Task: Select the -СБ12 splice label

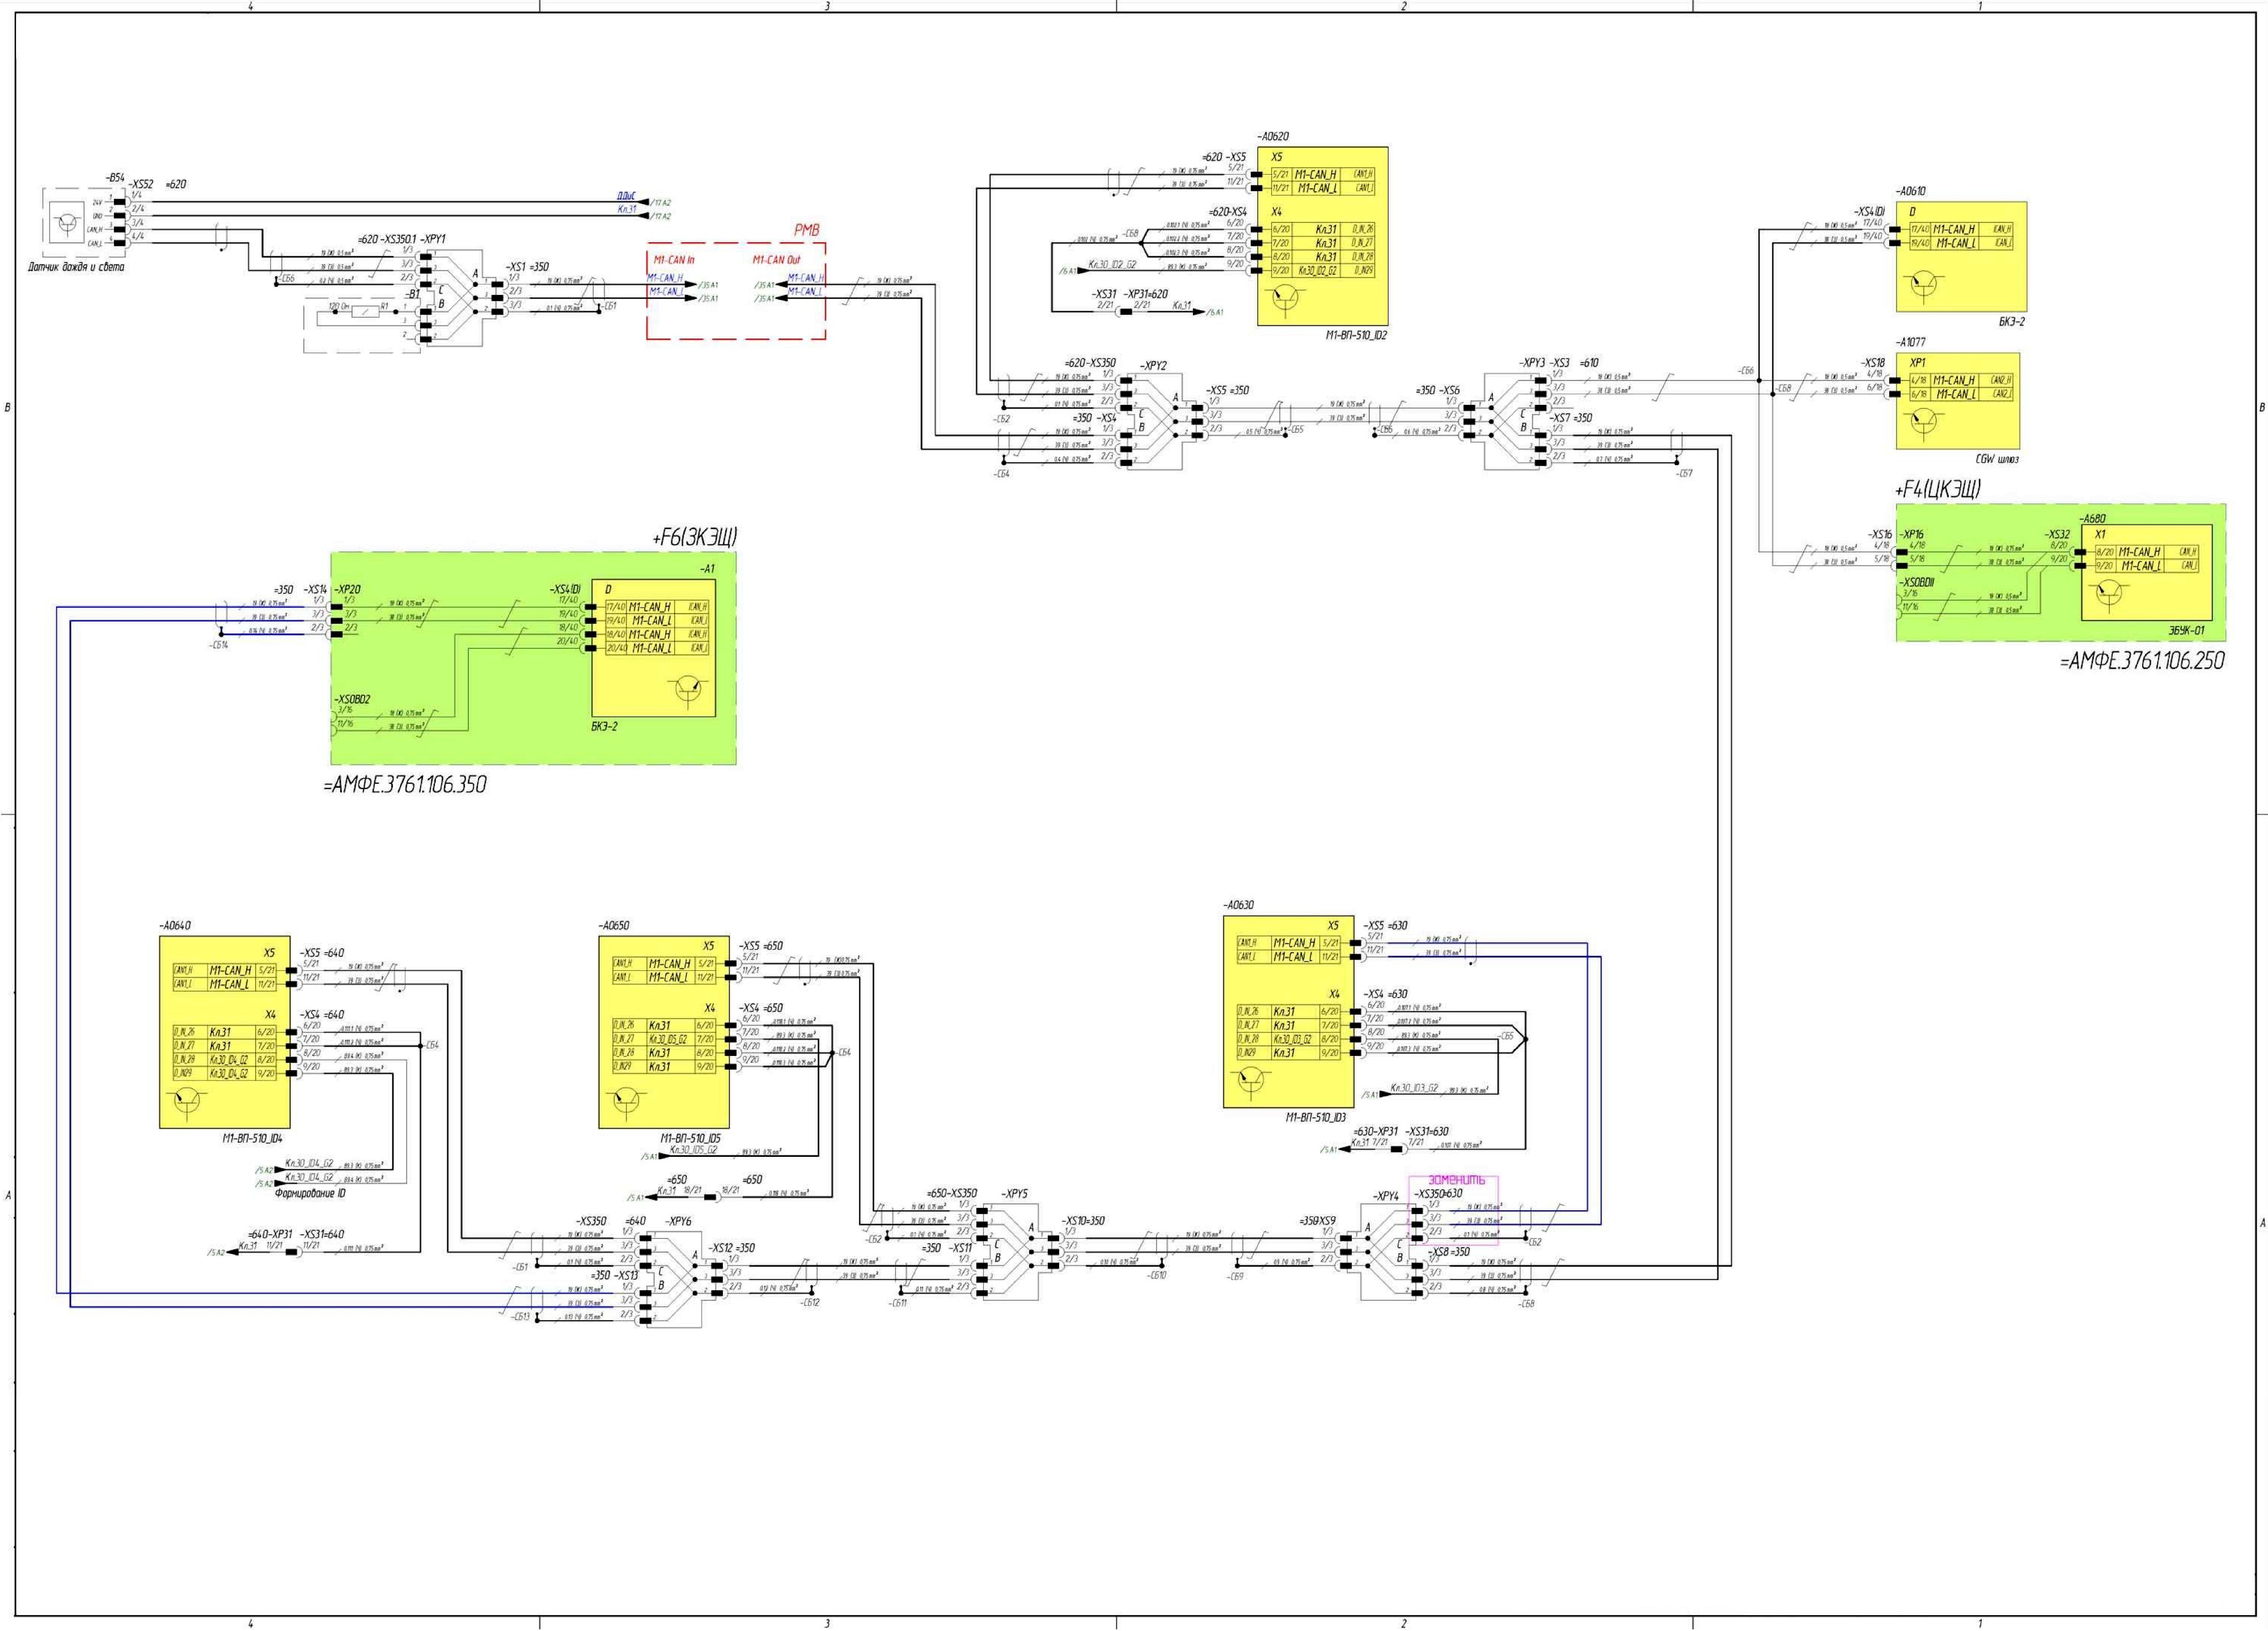Action: (x=810, y=1303)
